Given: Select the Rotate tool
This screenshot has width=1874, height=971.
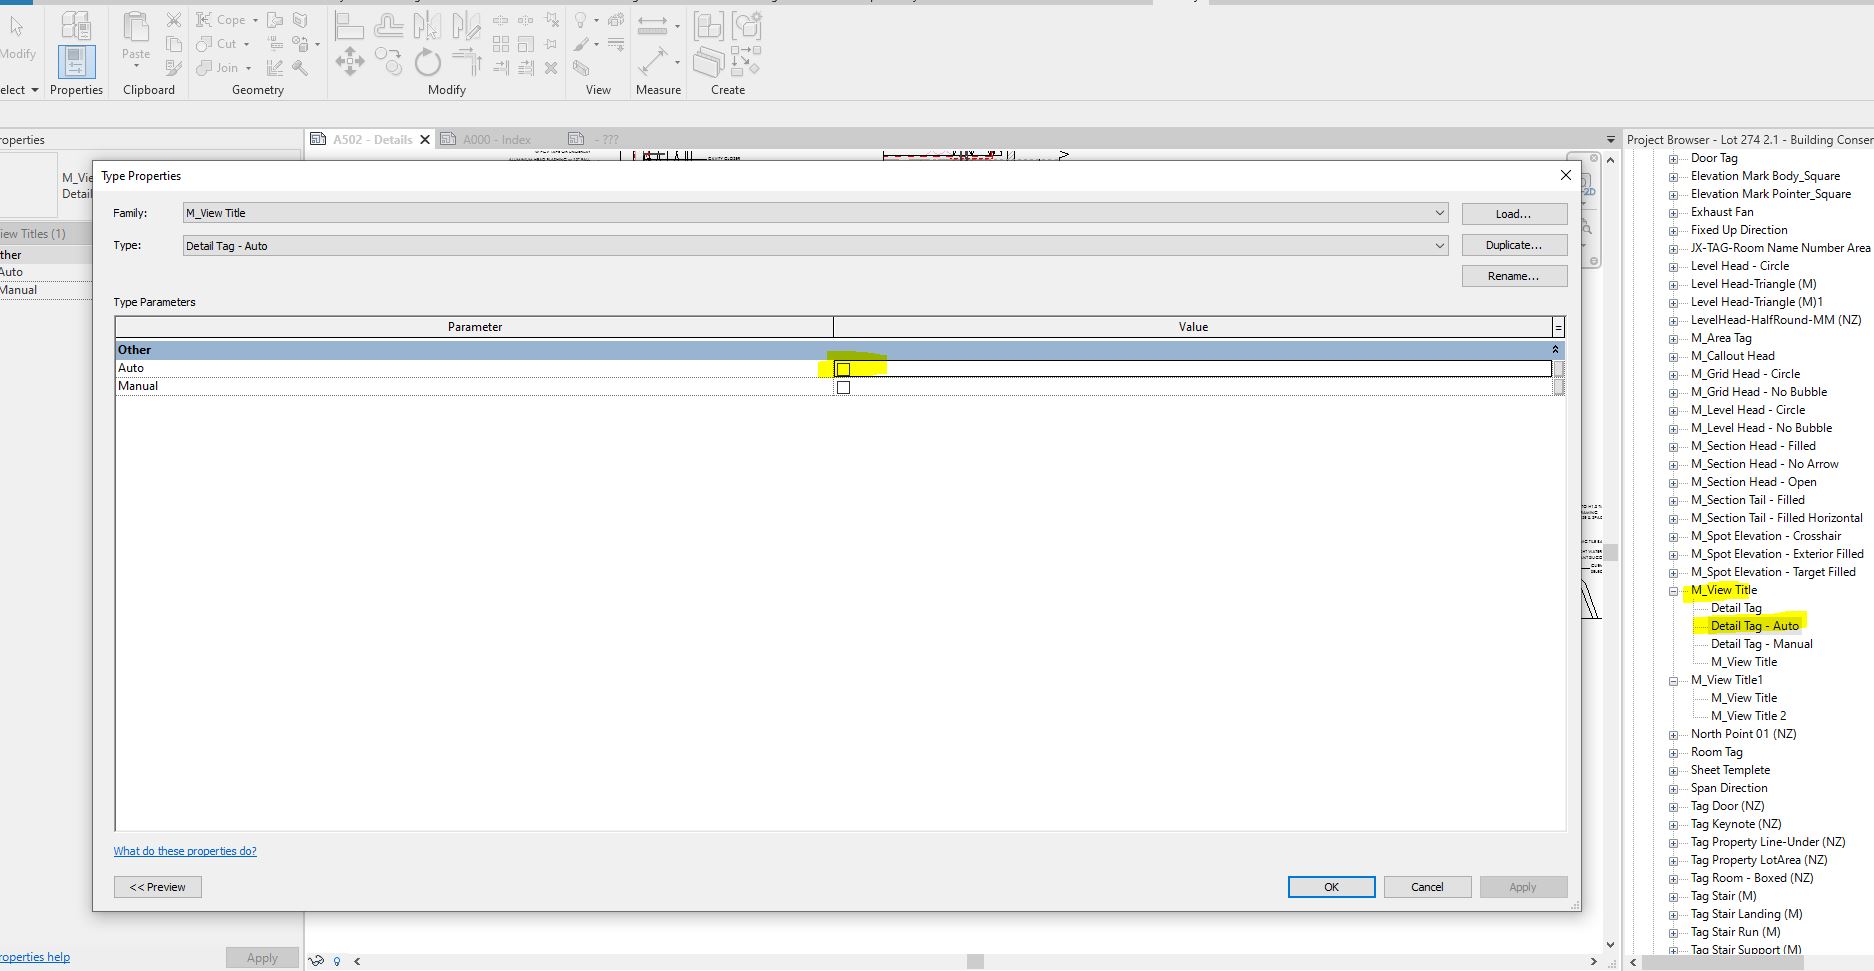Looking at the screenshot, I should point(427,64).
